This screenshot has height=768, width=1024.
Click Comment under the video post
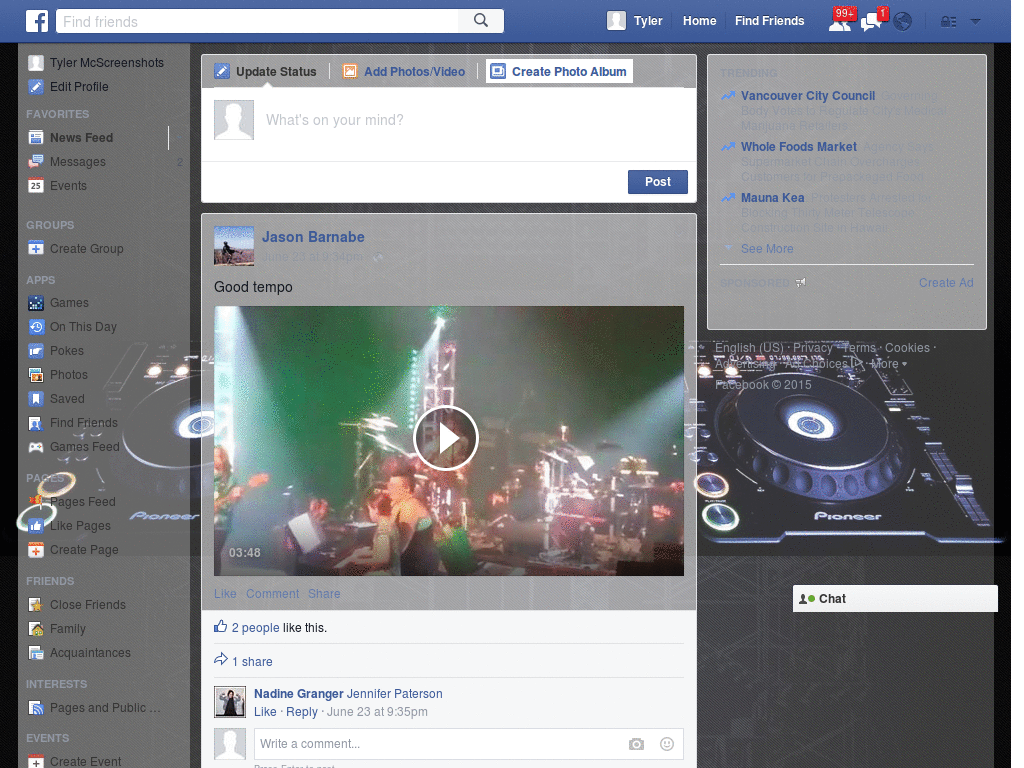pyautogui.click(x=272, y=594)
